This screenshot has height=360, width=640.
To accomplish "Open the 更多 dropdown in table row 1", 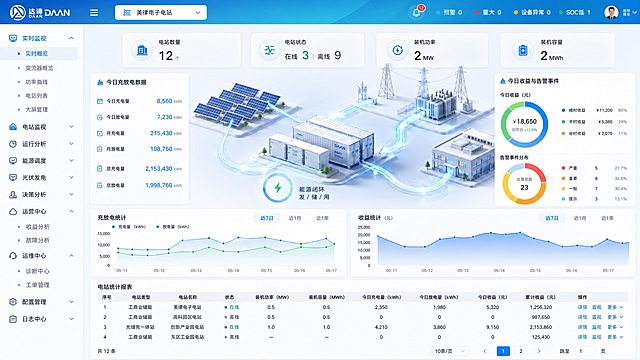I will 615,307.
